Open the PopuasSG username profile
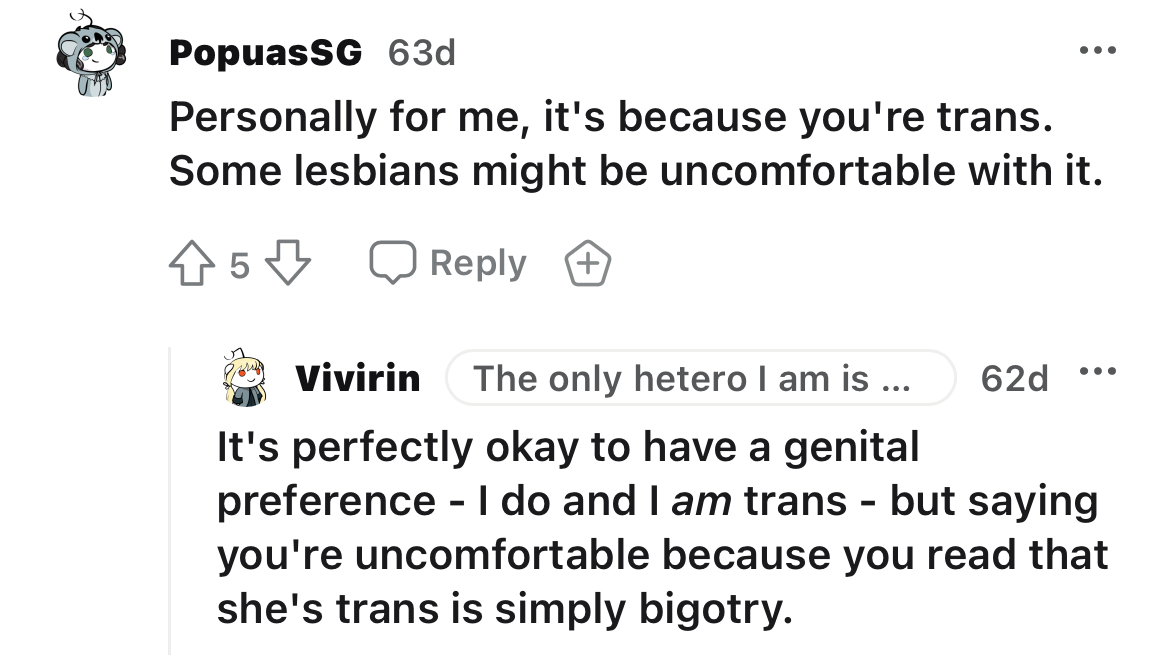The width and height of the screenshot is (1170, 655). click(x=266, y=53)
